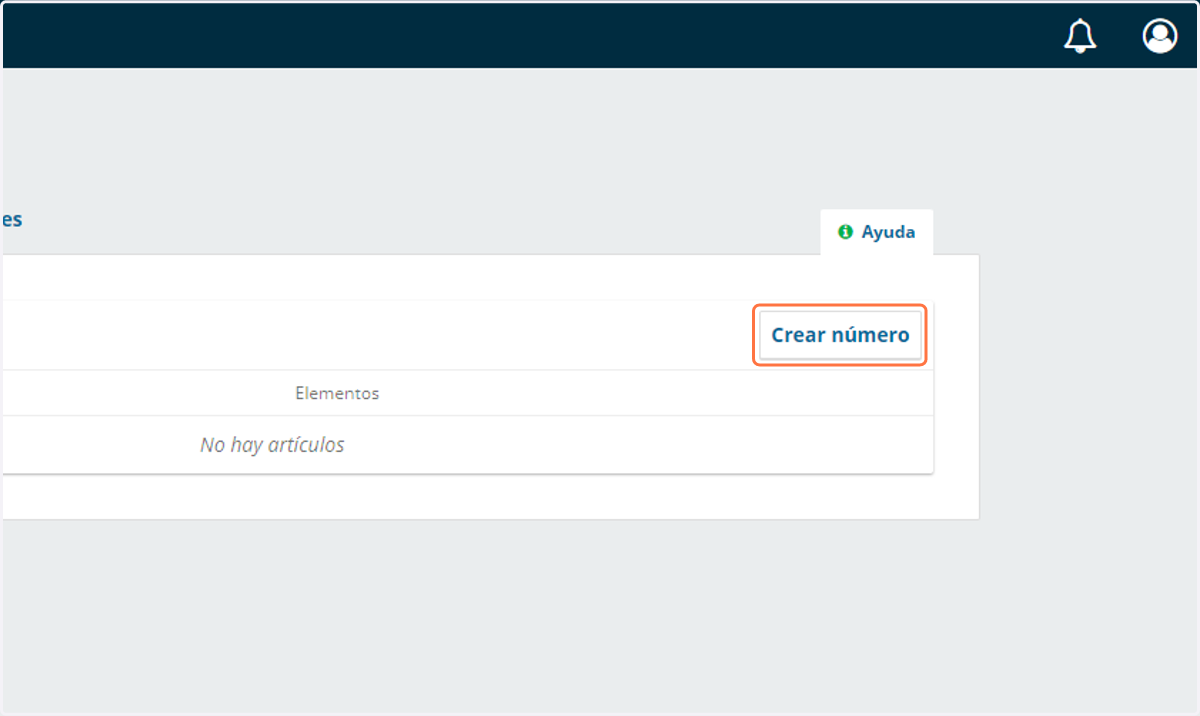Open the Ayuda help tab
The width and height of the screenshot is (1200, 716).
877,232
